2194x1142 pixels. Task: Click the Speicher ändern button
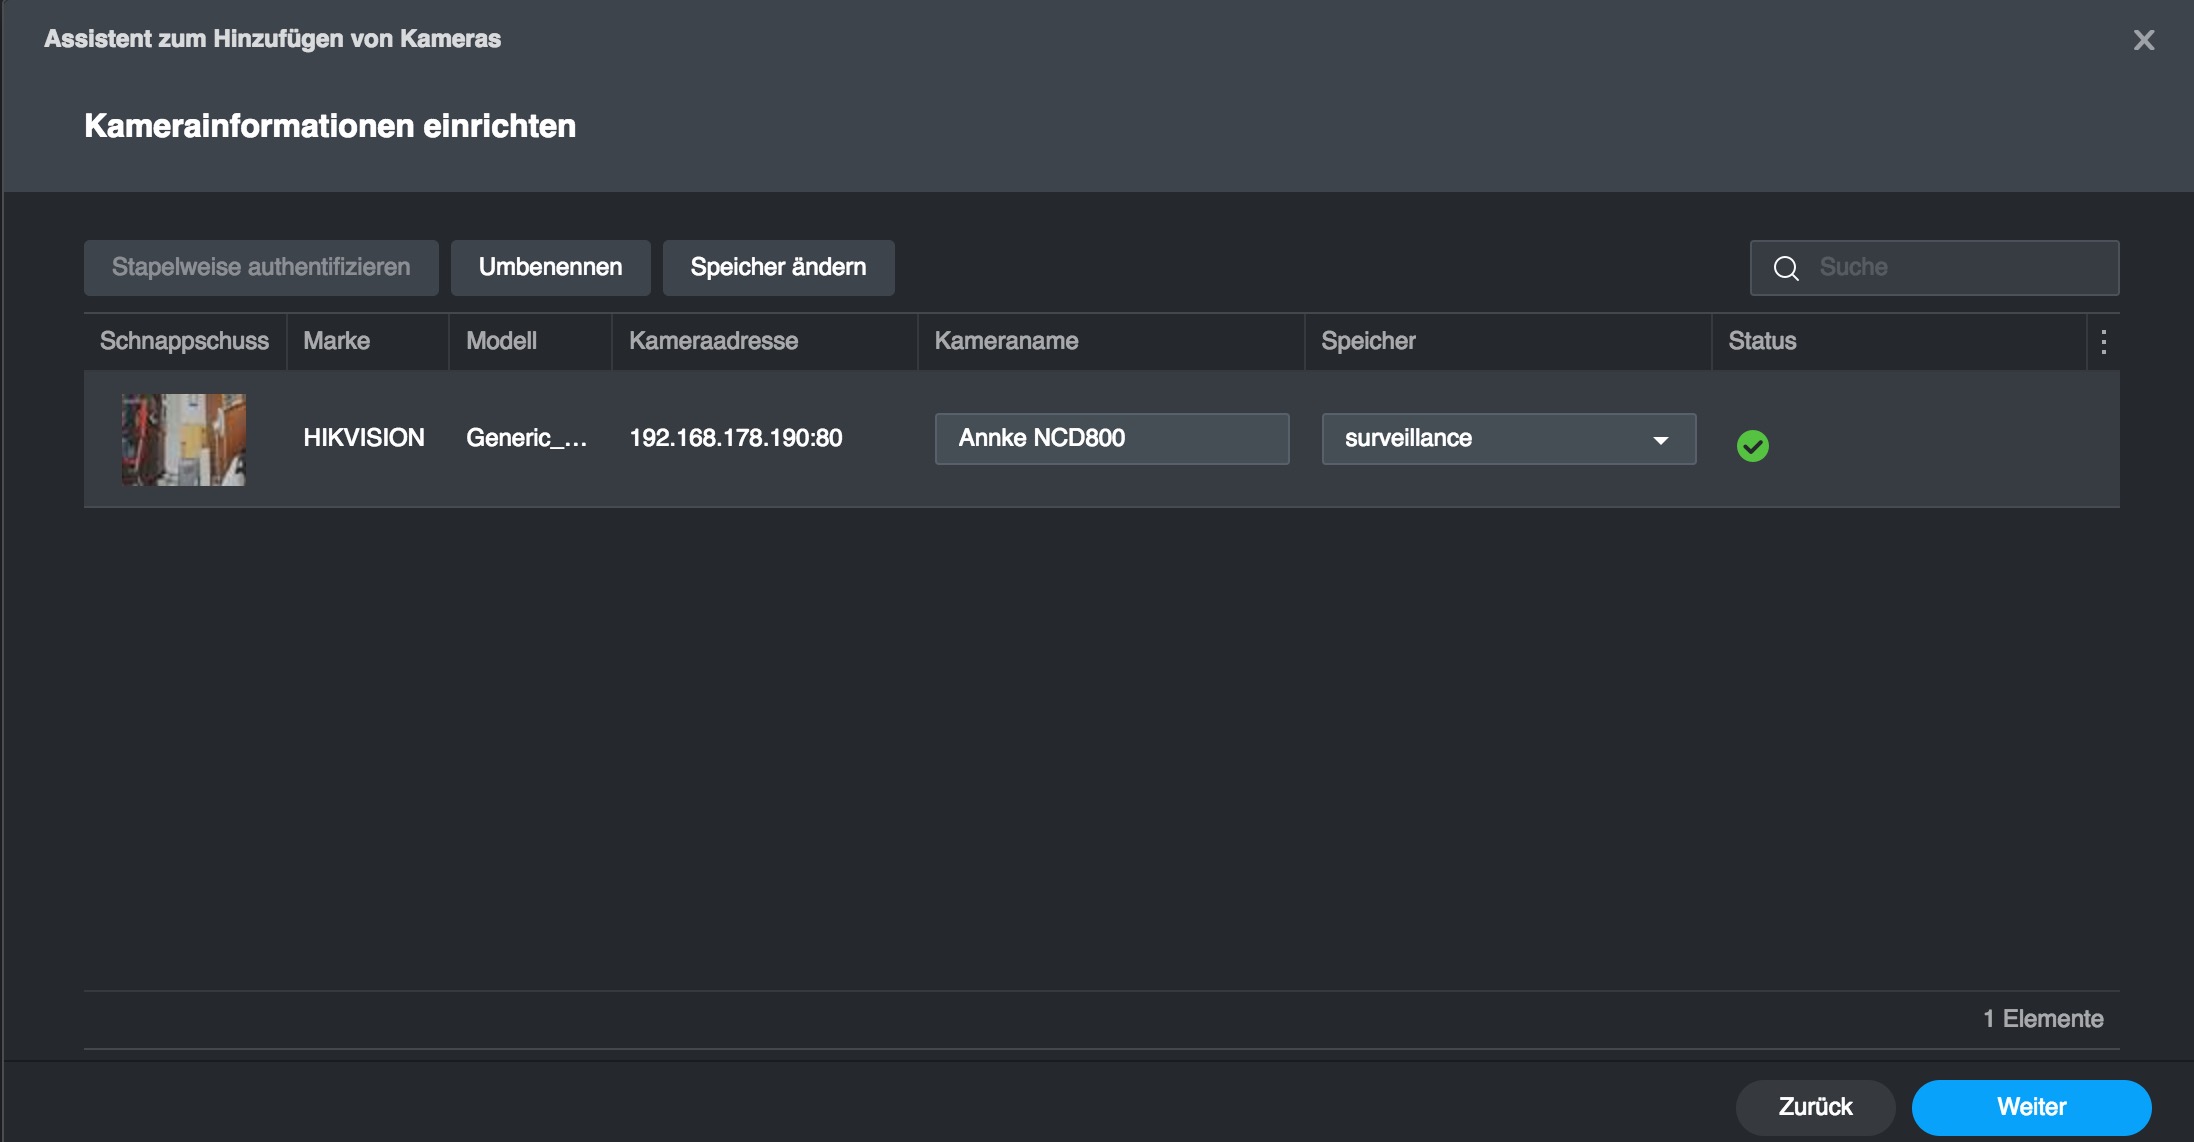coord(778,267)
